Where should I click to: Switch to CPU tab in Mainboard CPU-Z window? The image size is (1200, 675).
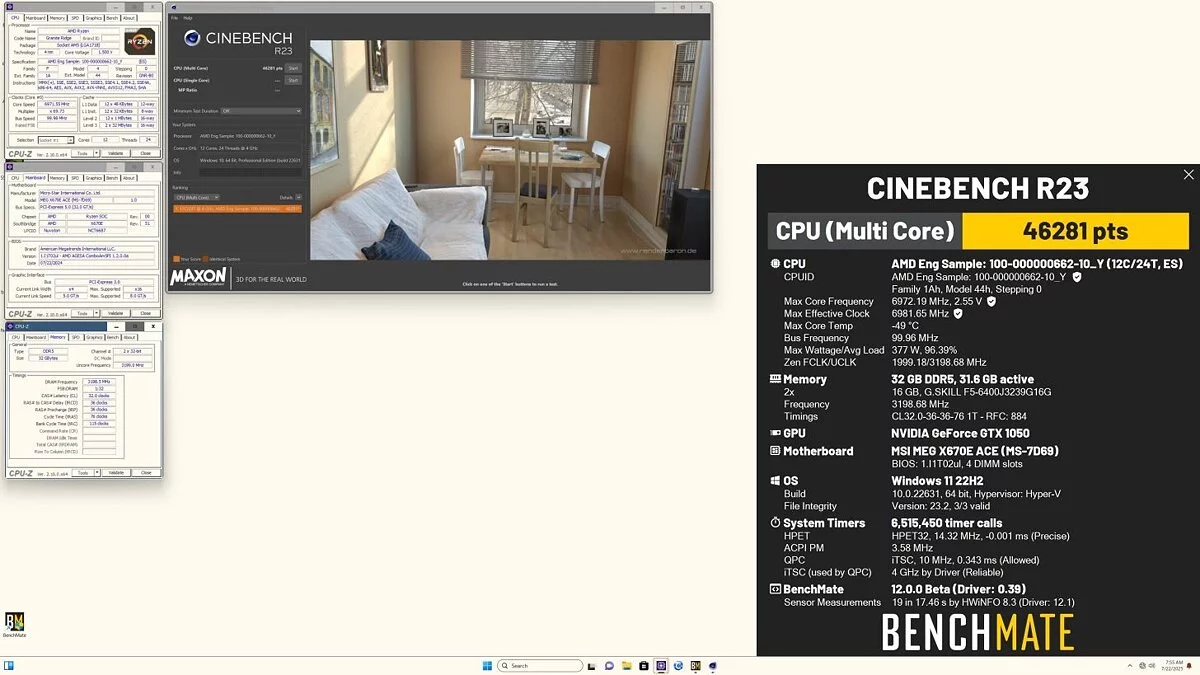pos(15,178)
